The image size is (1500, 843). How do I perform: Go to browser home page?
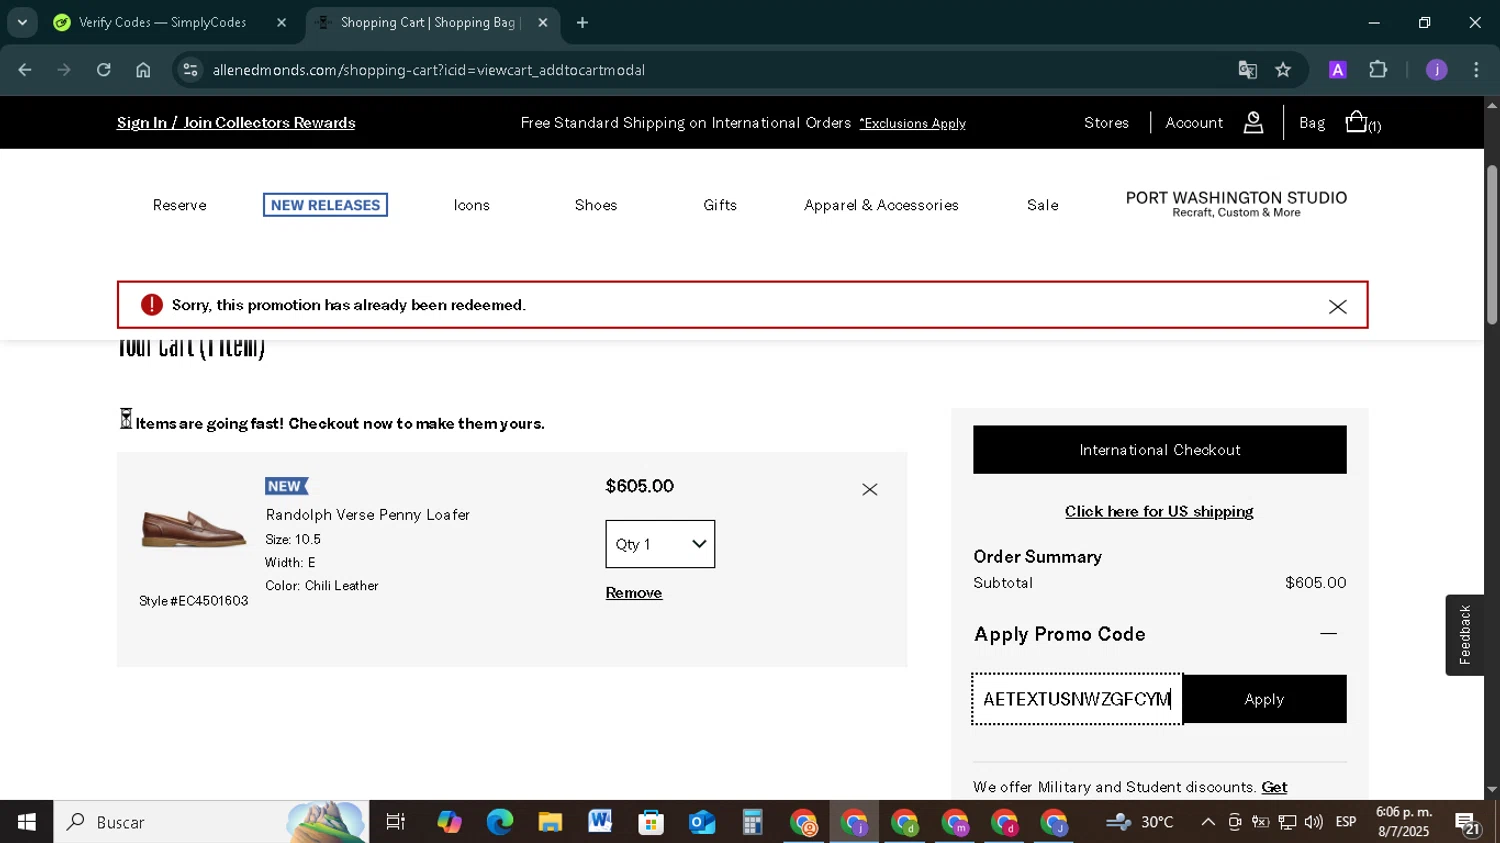pos(143,70)
